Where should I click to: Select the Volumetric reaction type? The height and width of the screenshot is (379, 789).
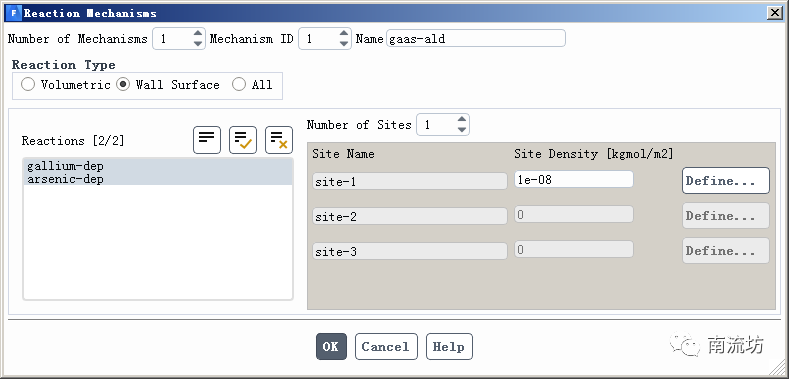[28, 85]
